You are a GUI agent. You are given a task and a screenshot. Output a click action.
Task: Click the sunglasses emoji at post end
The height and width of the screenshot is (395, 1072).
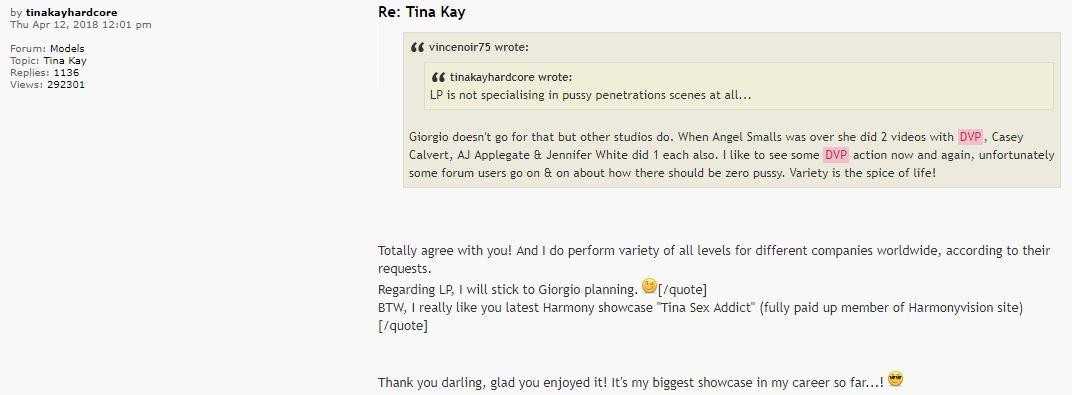[x=895, y=379]
